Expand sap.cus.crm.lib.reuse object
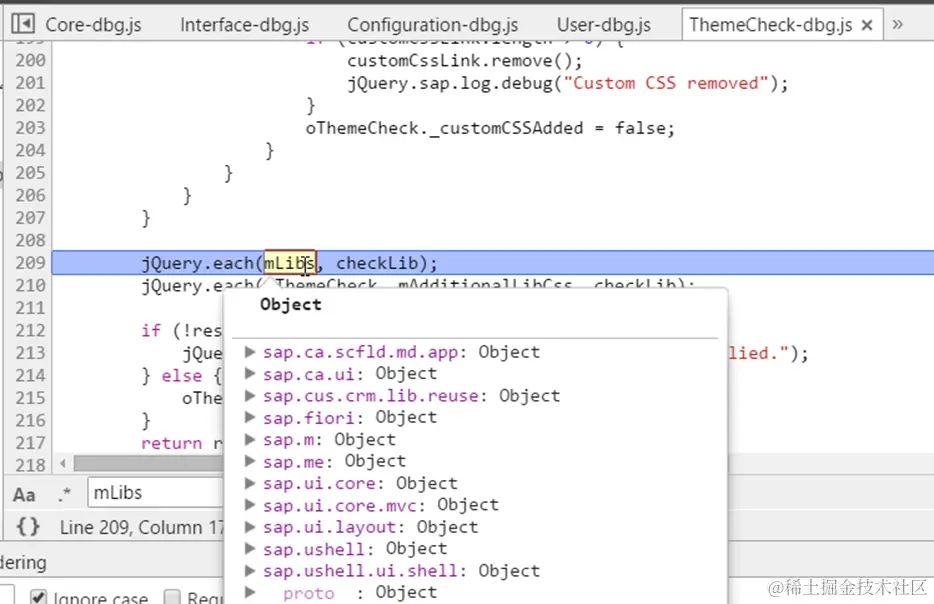The width and height of the screenshot is (934, 604). pos(250,396)
